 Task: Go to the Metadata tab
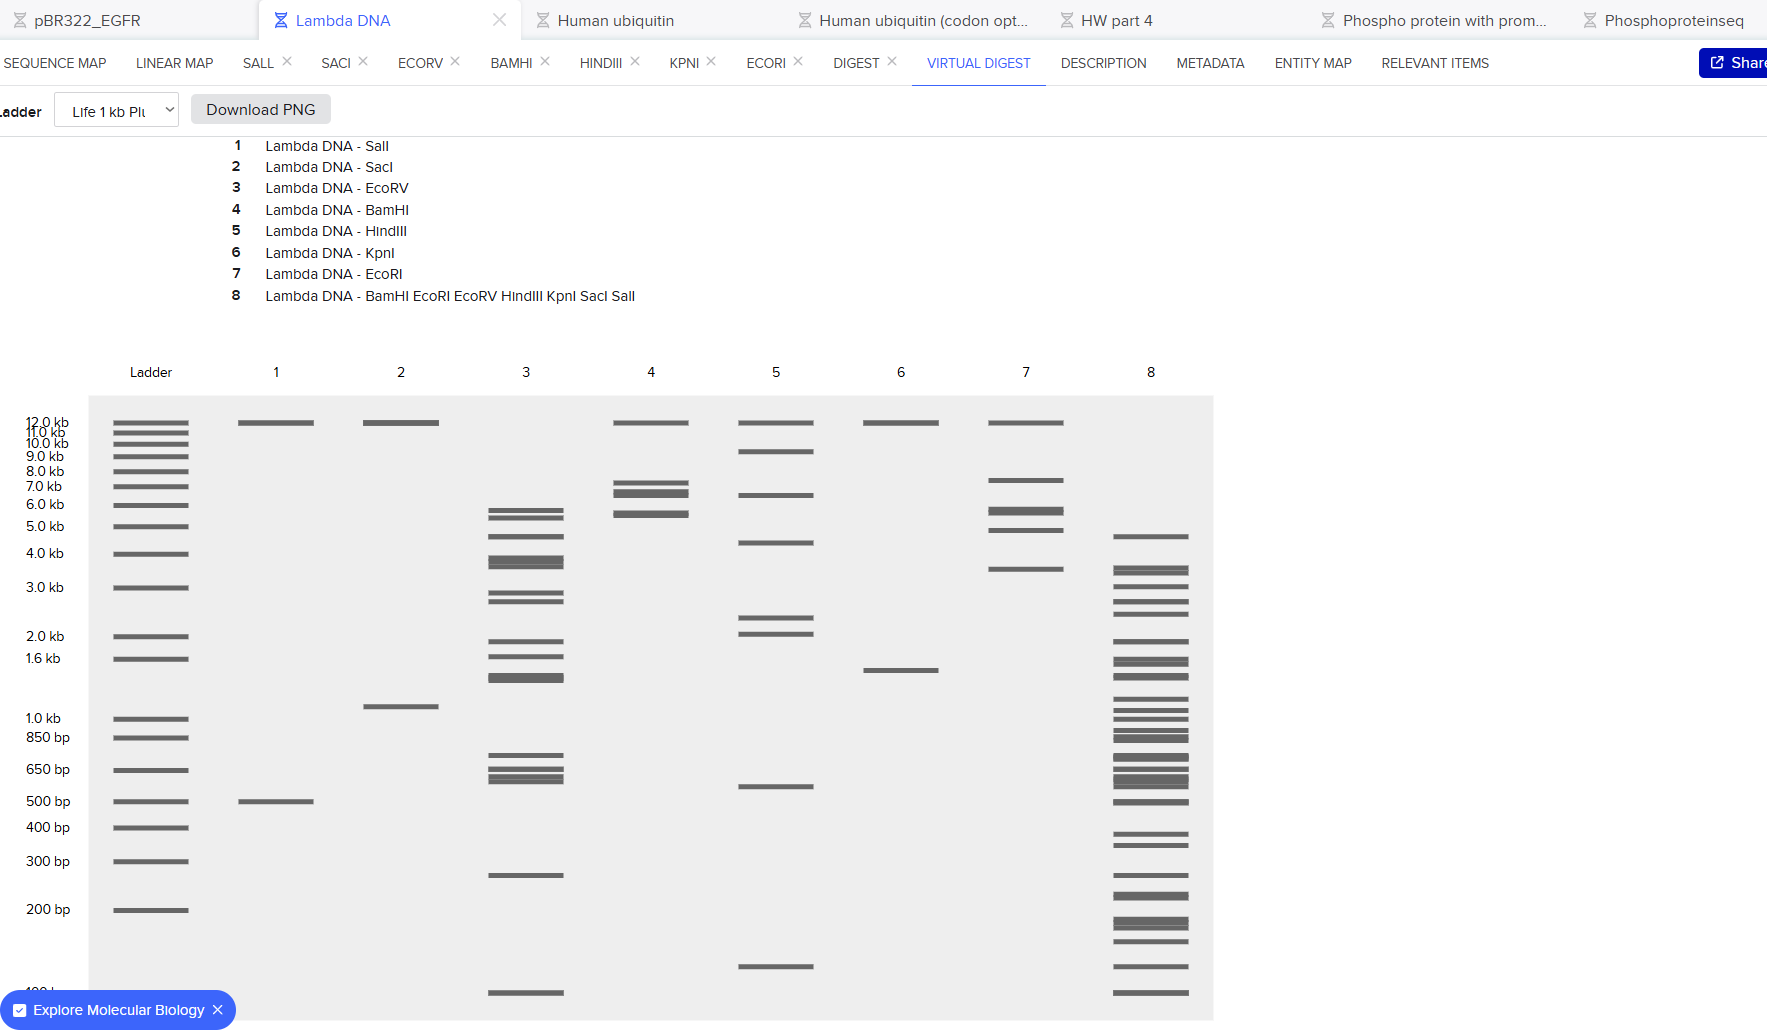(1210, 63)
